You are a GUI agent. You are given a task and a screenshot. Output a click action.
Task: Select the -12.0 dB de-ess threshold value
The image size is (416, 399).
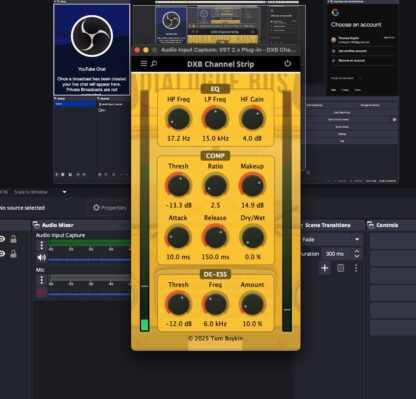pyautogui.click(x=178, y=324)
